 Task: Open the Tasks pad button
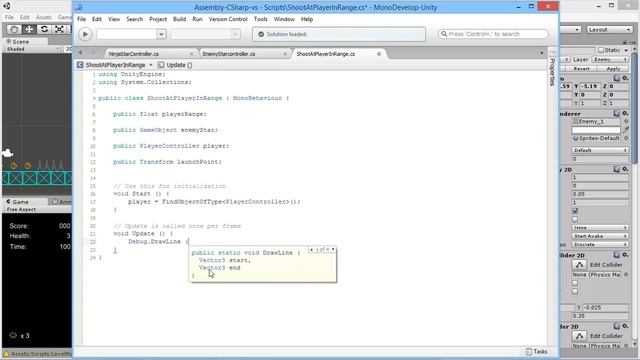click(536, 351)
